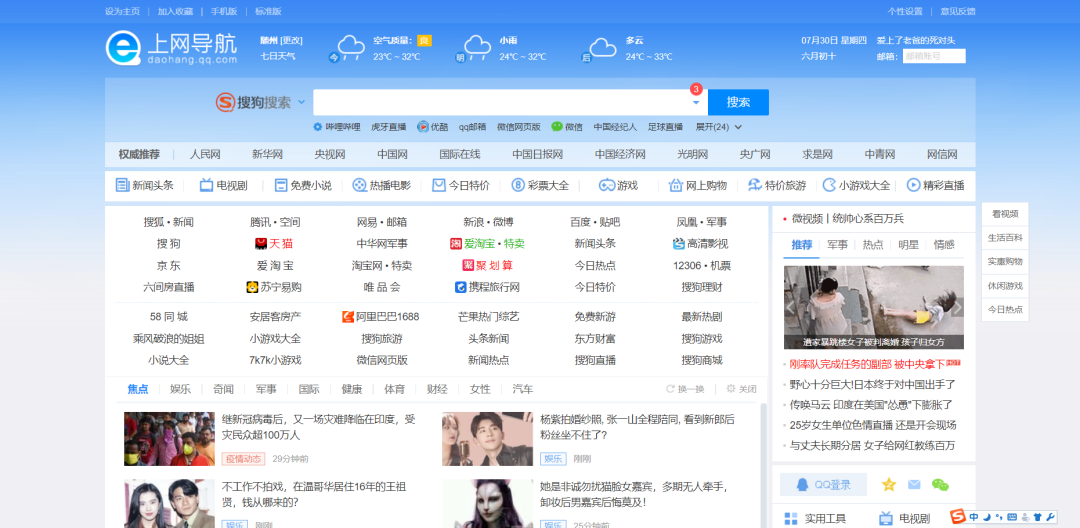Click the 搜索 button

(x=738, y=103)
